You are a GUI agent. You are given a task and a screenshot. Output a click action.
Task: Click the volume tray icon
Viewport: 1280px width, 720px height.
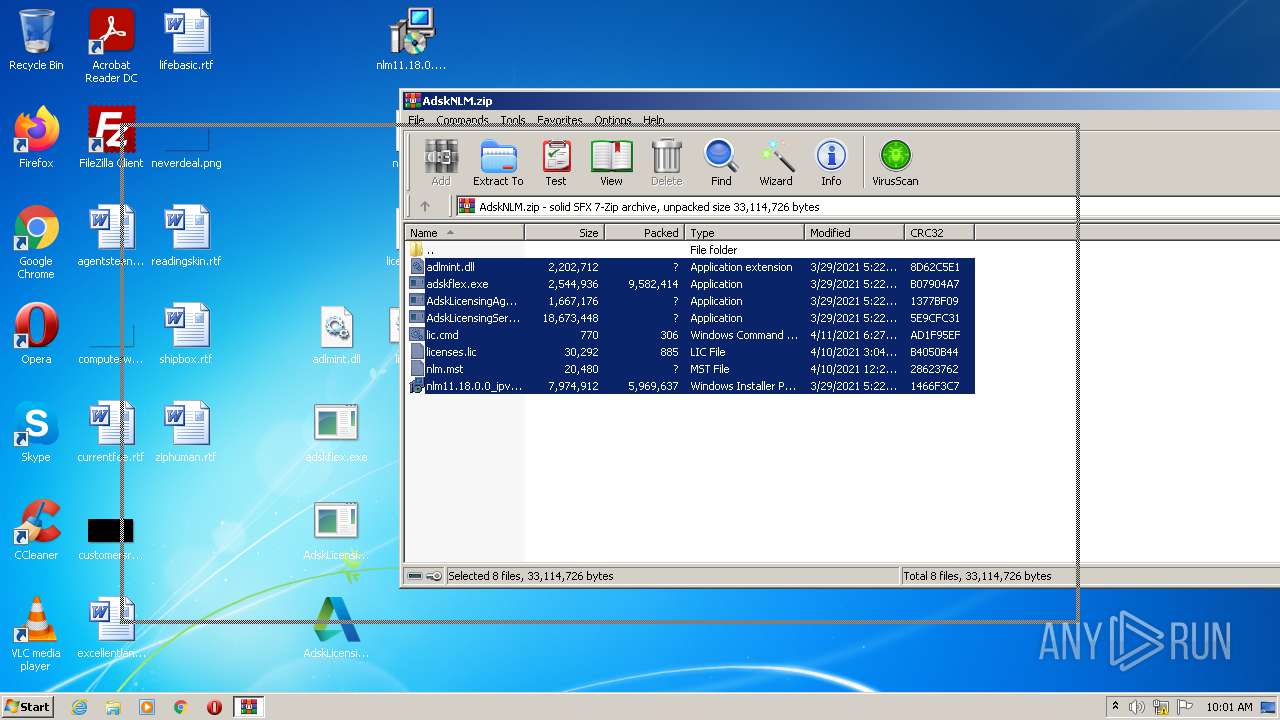point(1137,707)
